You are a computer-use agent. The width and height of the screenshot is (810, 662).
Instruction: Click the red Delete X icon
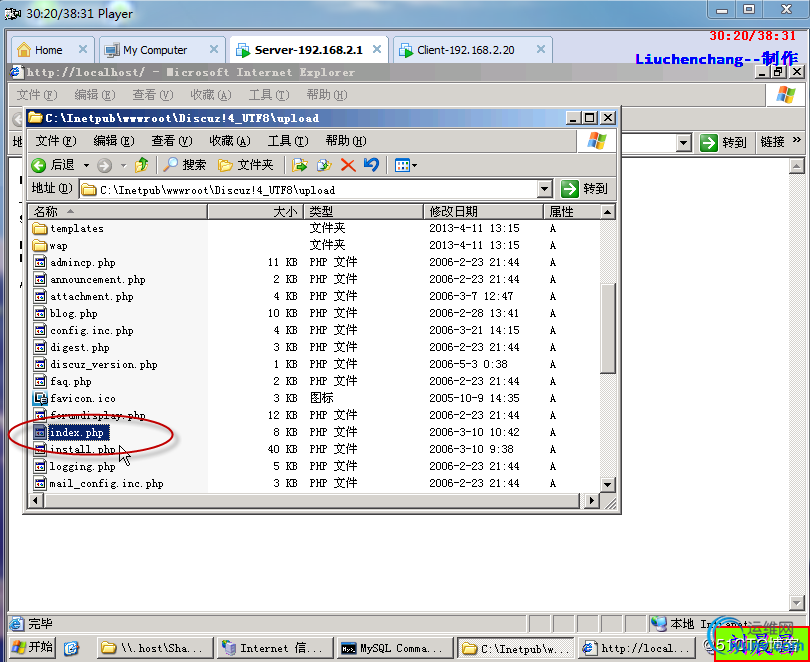pyautogui.click(x=348, y=165)
